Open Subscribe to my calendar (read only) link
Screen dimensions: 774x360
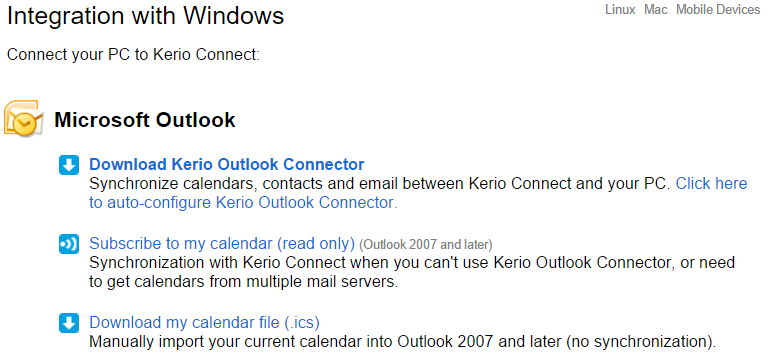pos(222,243)
